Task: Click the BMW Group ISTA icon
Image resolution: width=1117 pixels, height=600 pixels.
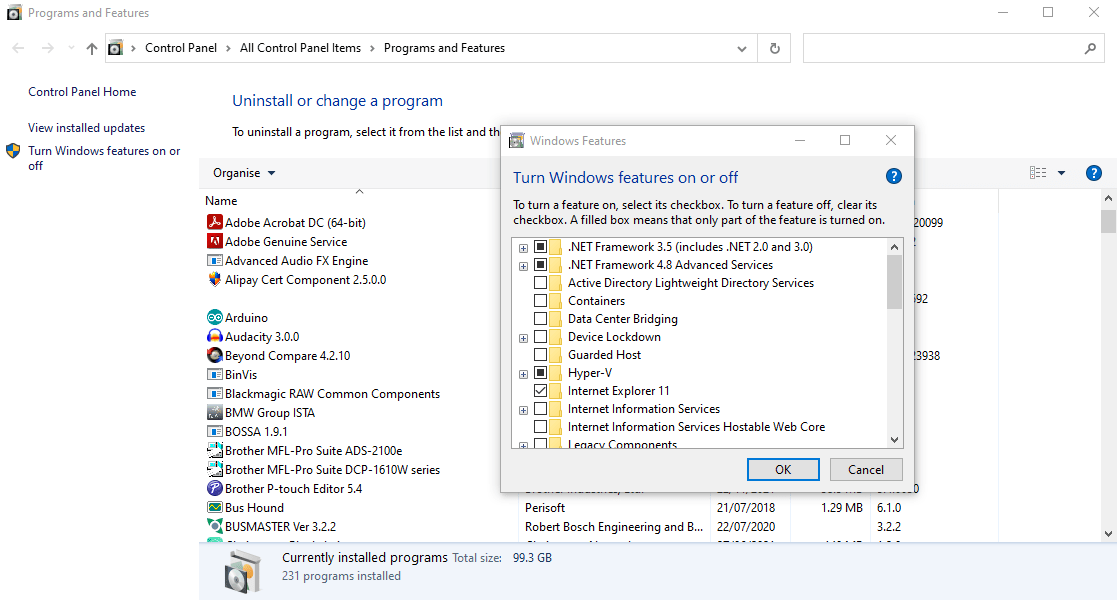Action: tap(214, 412)
